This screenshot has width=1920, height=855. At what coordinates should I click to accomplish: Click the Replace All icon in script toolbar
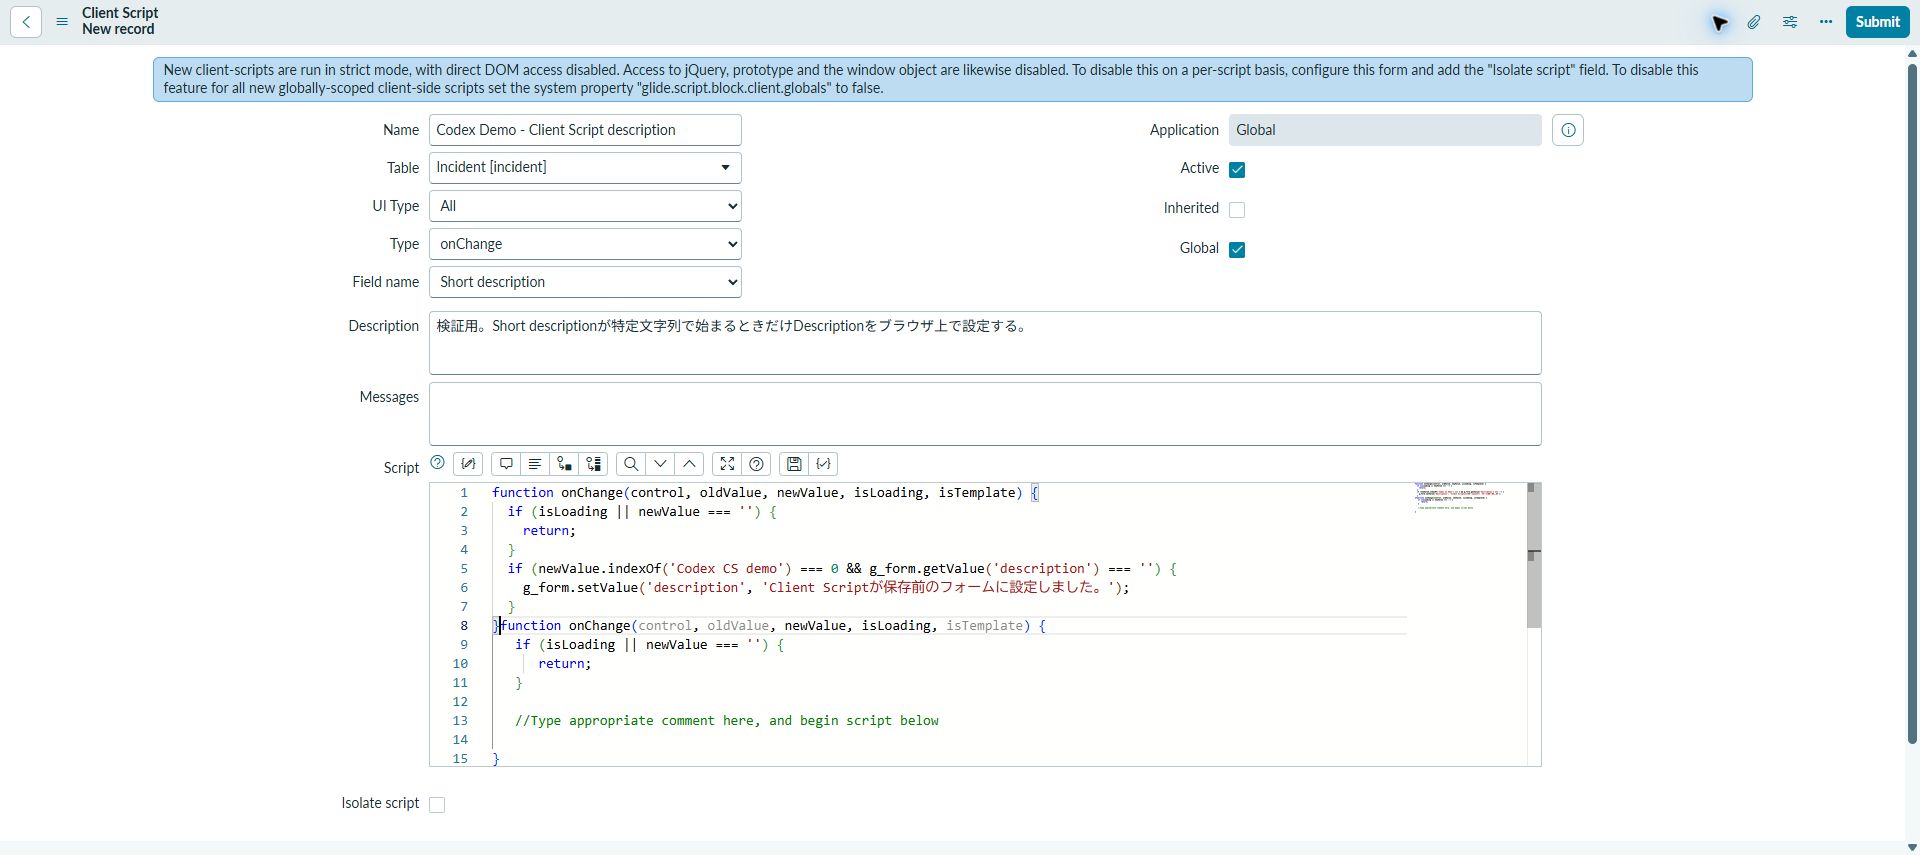[594, 464]
